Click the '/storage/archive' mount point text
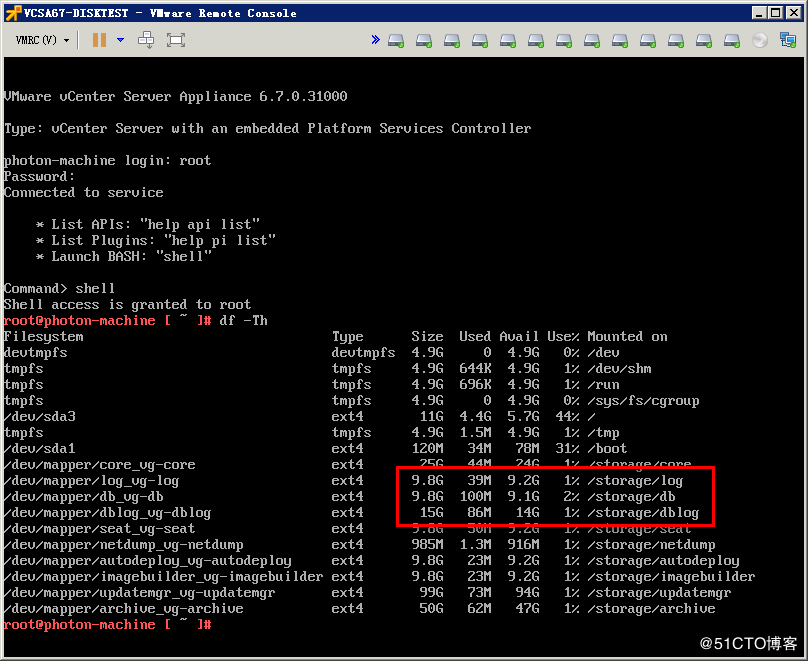The width and height of the screenshot is (808, 661). (651, 608)
